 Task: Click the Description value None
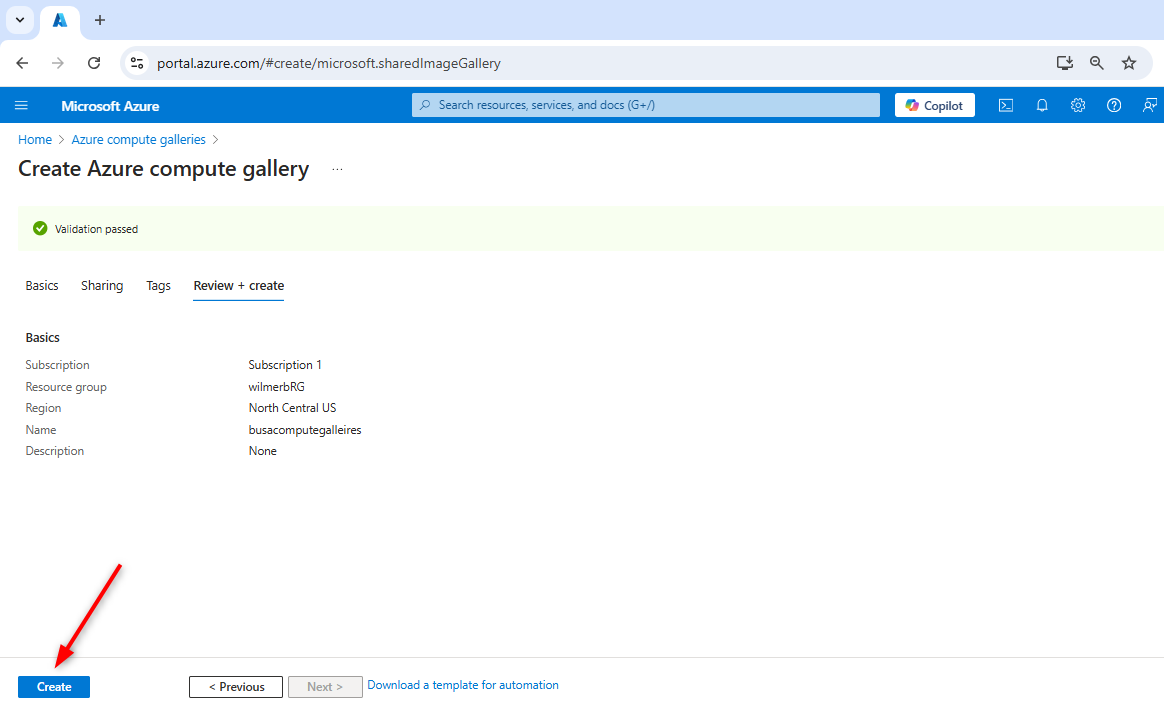tap(263, 452)
